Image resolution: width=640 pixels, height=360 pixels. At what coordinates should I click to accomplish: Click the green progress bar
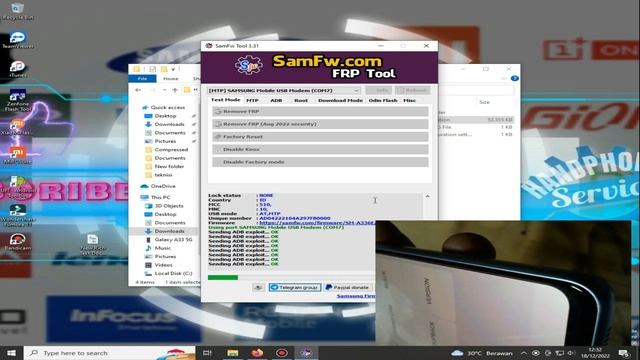(x=223, y=278)
